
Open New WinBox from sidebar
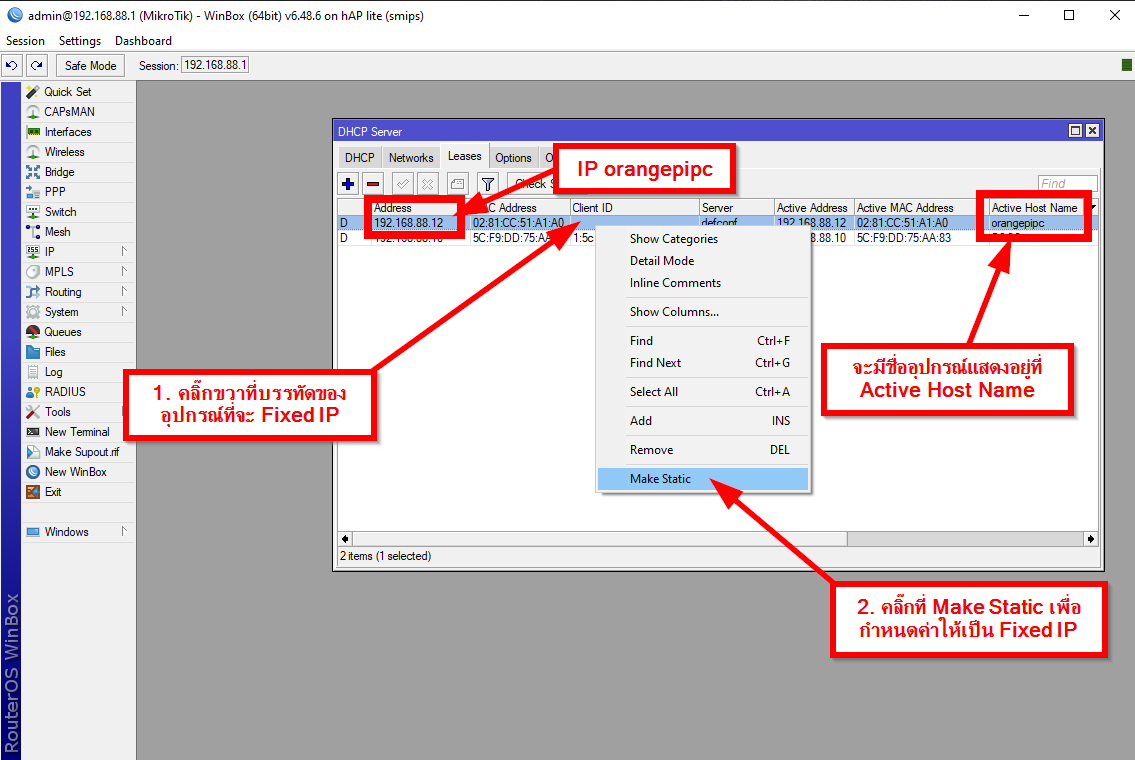[78, 472]
